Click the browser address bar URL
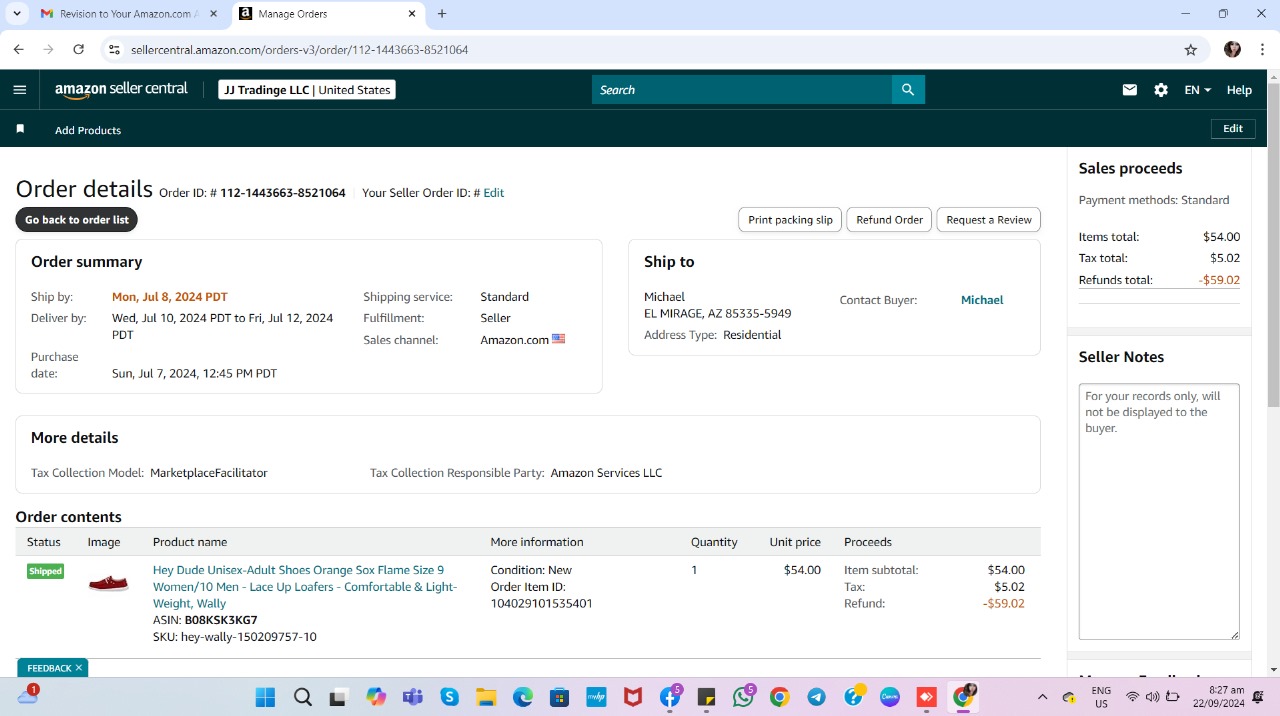 [x=299, y=50]
